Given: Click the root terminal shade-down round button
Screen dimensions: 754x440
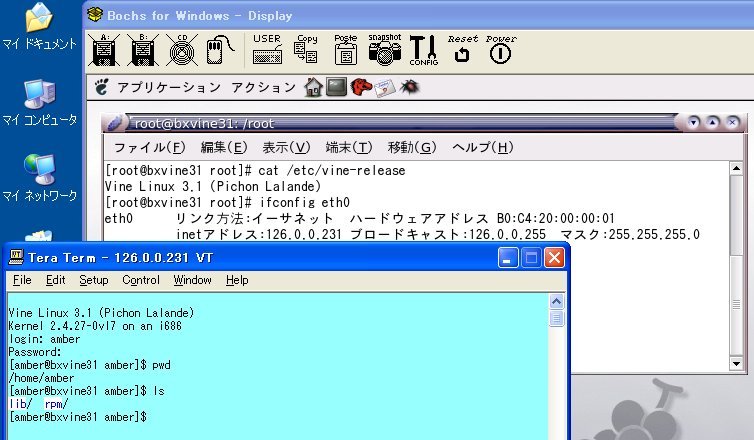Looking at the screenshot, I should (x=693, y=123).
